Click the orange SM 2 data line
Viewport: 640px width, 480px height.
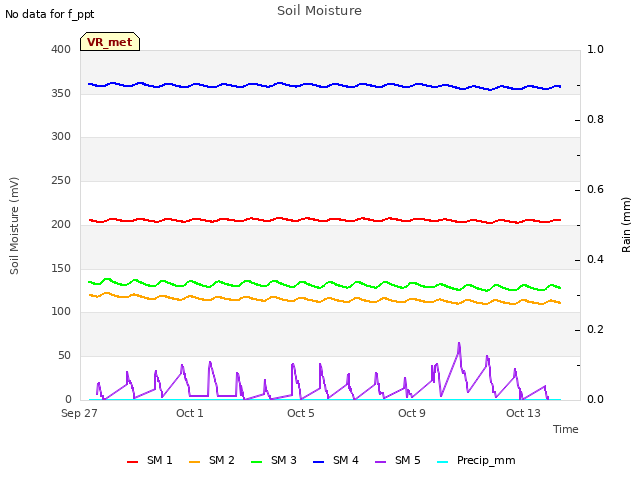pyautogui.click(x=324, y=300)
